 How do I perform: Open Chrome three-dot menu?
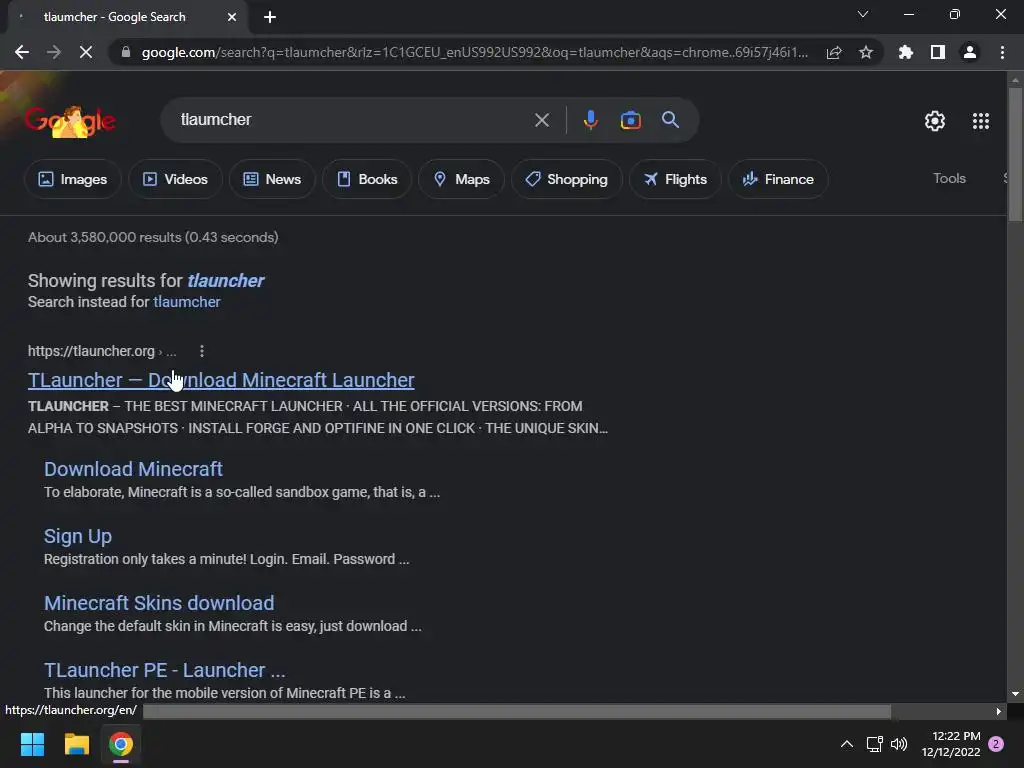pos(1002,52)
